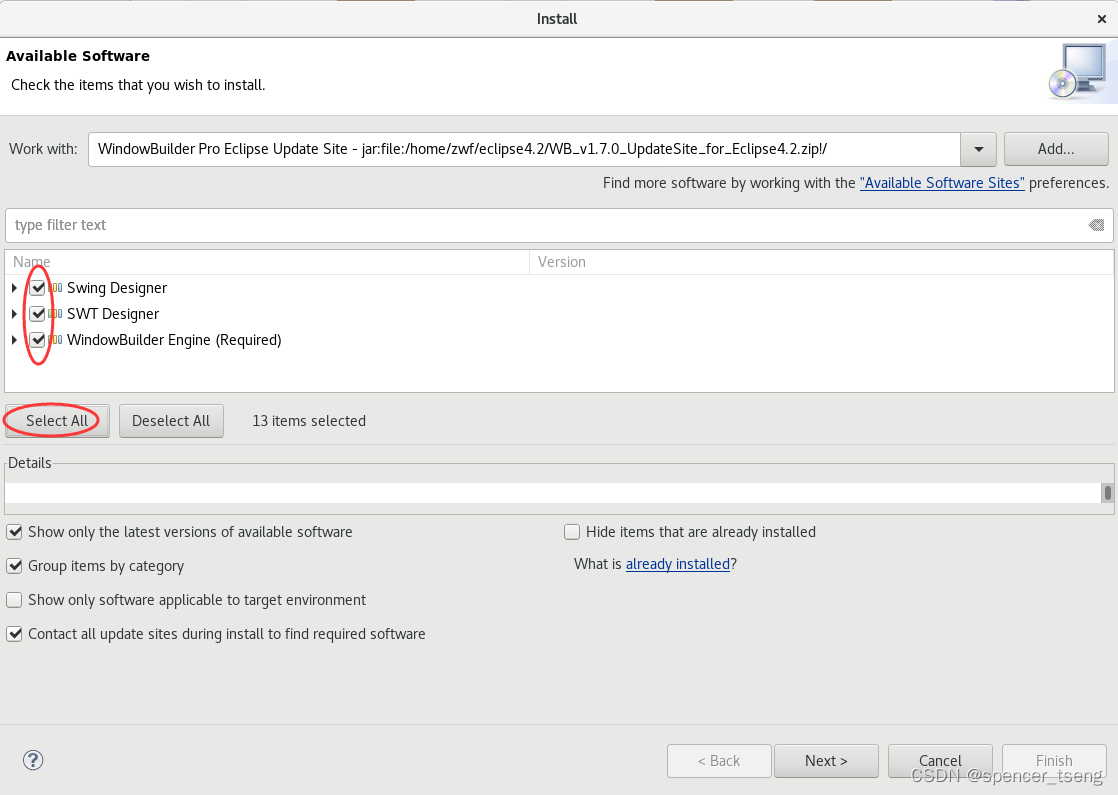The width and height of the screenshot is (1118, 795).
Task: Uncheck the SWT Designer item
Action: (37, 313)
